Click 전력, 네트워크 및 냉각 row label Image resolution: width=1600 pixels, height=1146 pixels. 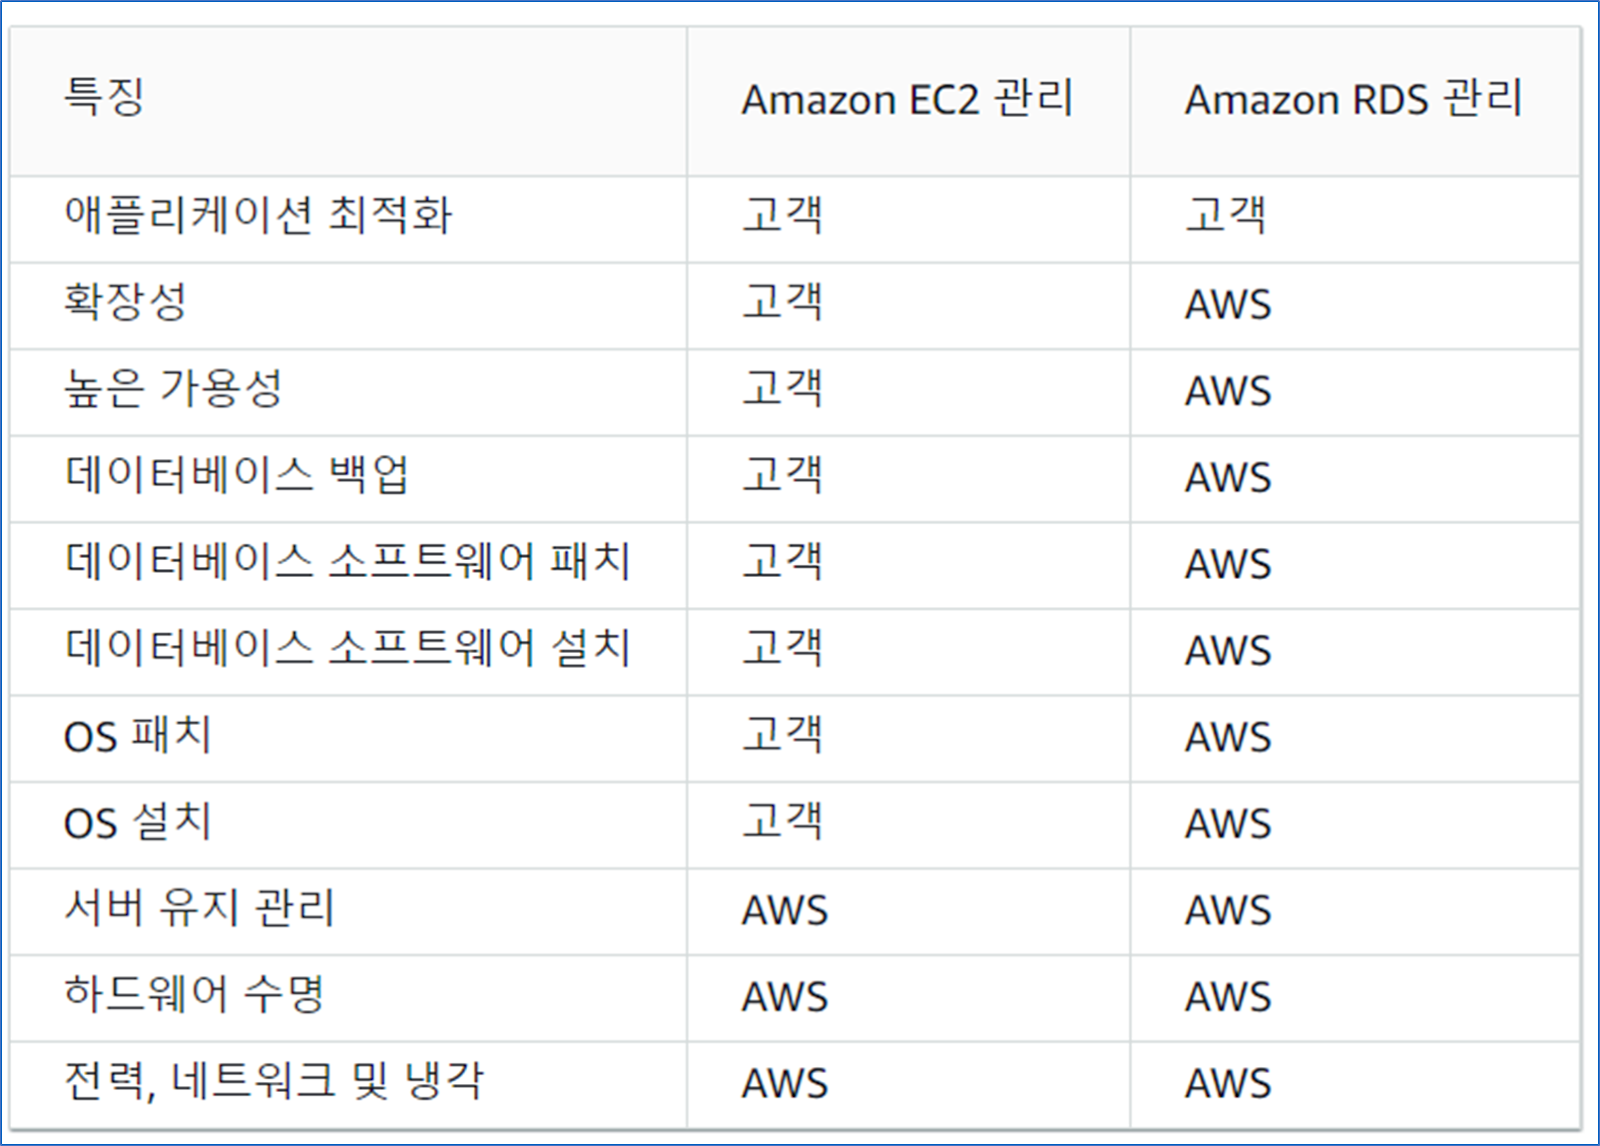[x=274, y=1081]
